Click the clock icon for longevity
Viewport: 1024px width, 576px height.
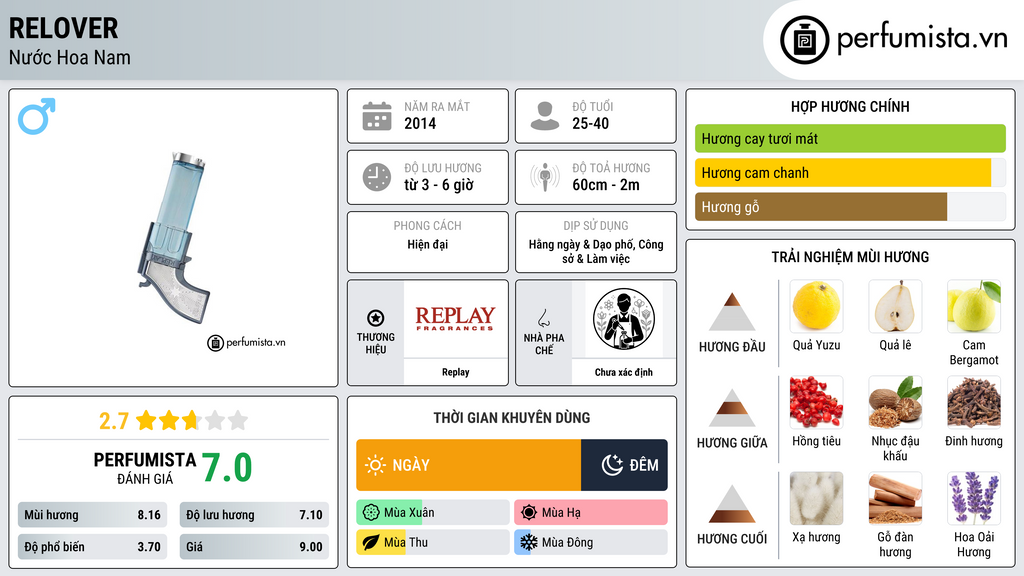coord(377,177)
